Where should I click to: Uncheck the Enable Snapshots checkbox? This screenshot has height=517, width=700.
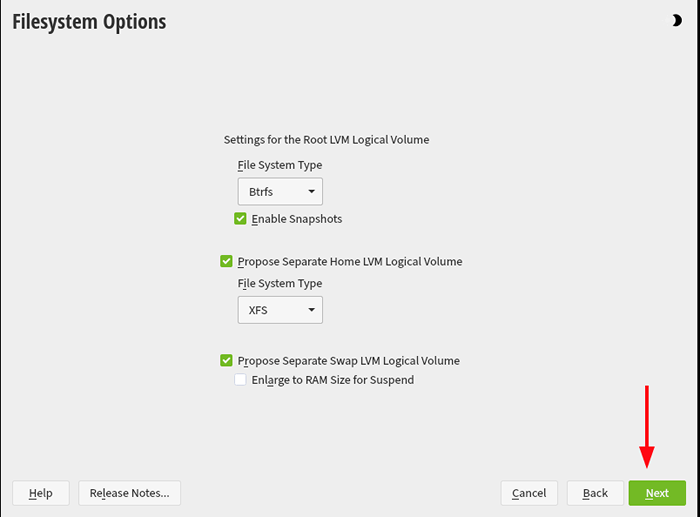pyautogui.click(x=240, y=219)
